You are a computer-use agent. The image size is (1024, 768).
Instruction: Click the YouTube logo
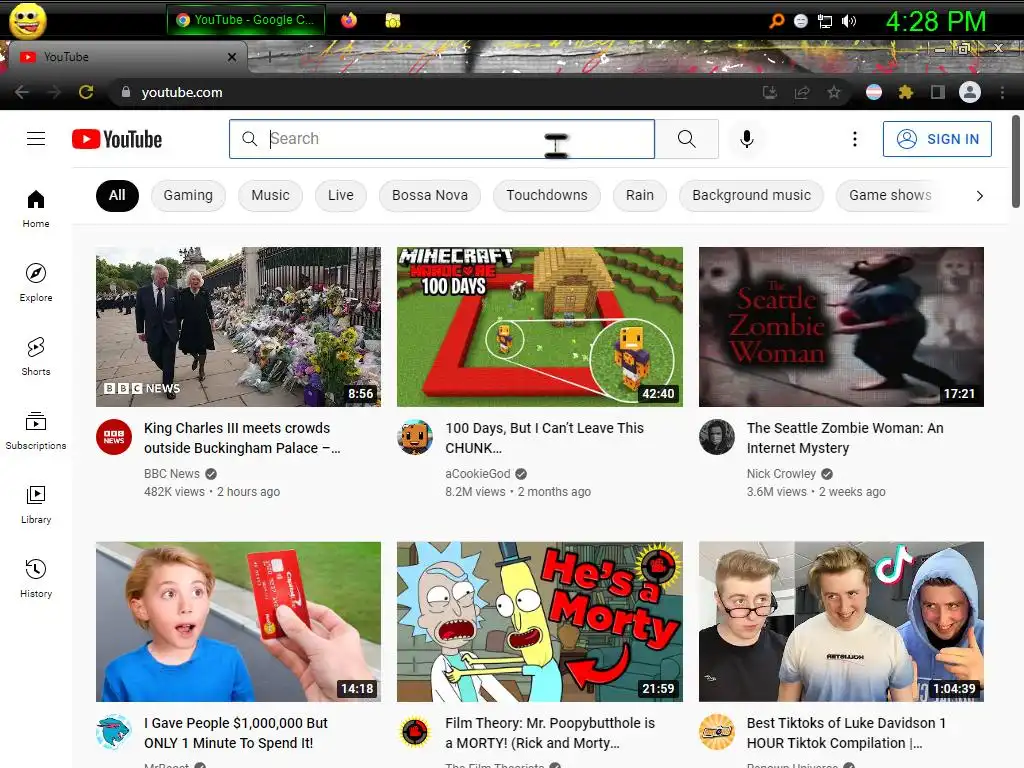[x=117, y=139]
